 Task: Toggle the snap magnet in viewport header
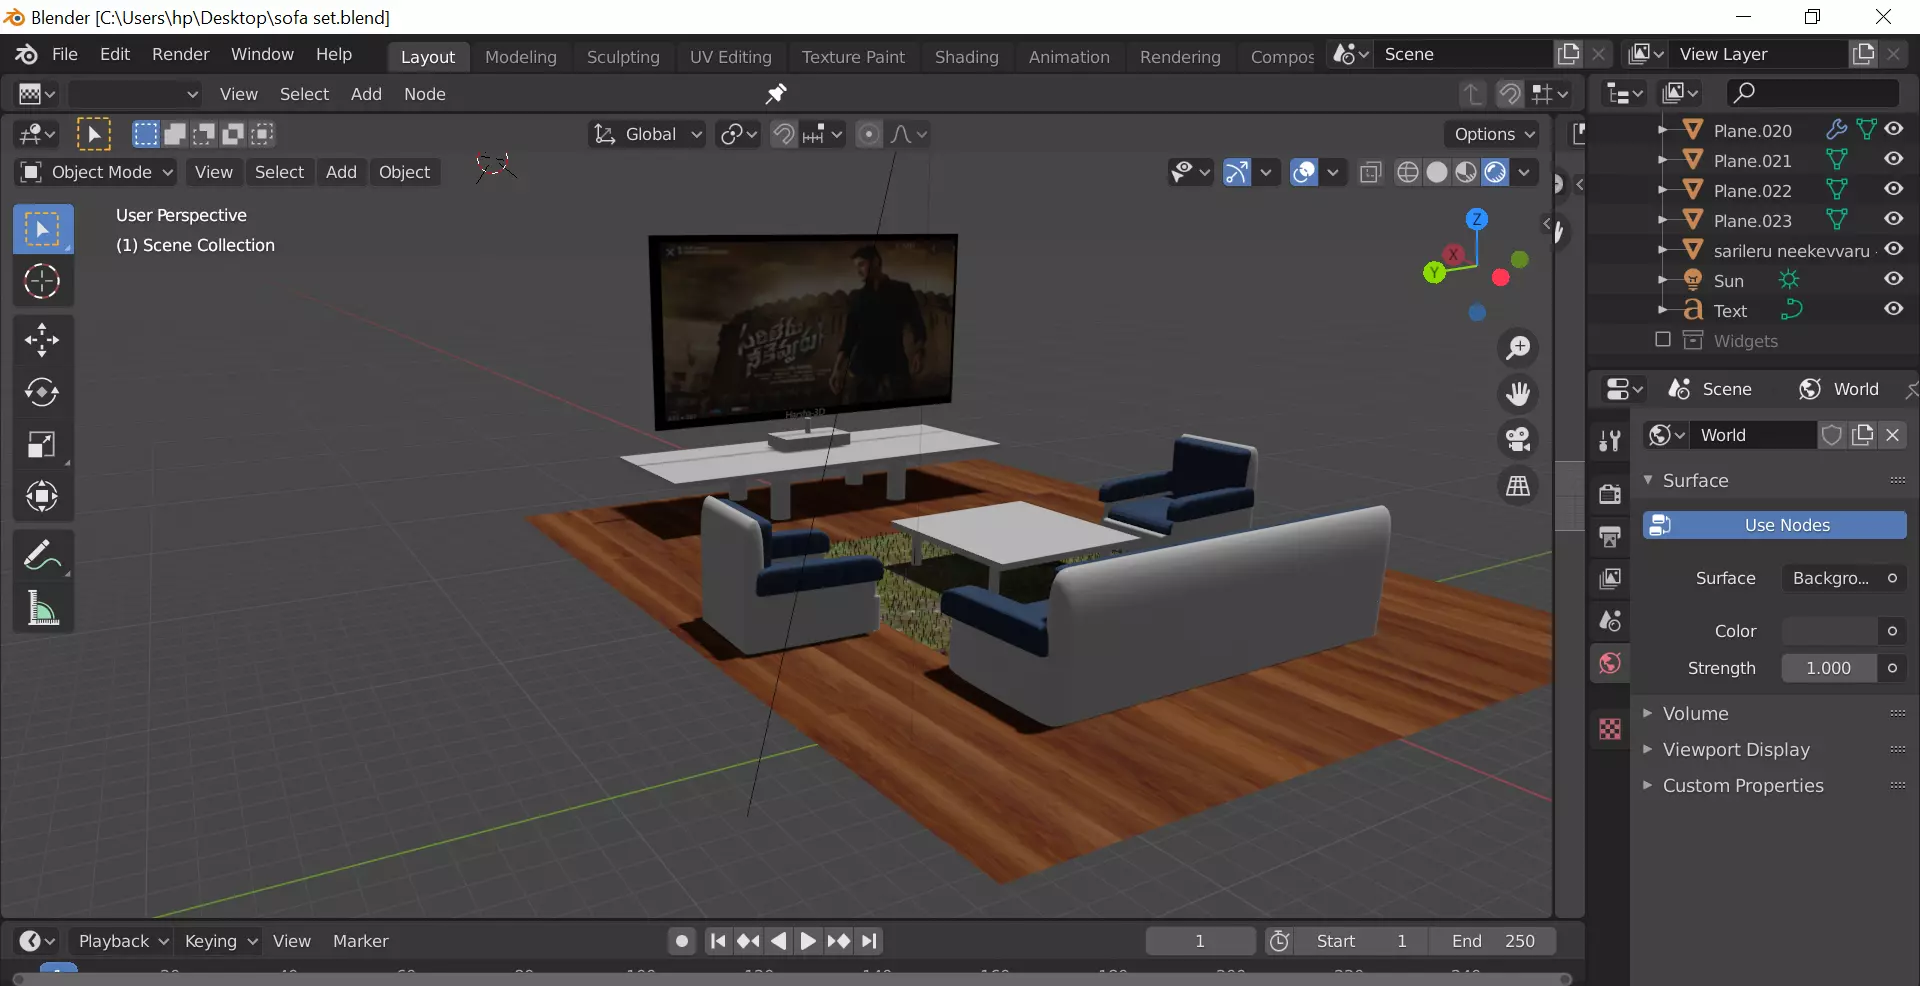784,134
